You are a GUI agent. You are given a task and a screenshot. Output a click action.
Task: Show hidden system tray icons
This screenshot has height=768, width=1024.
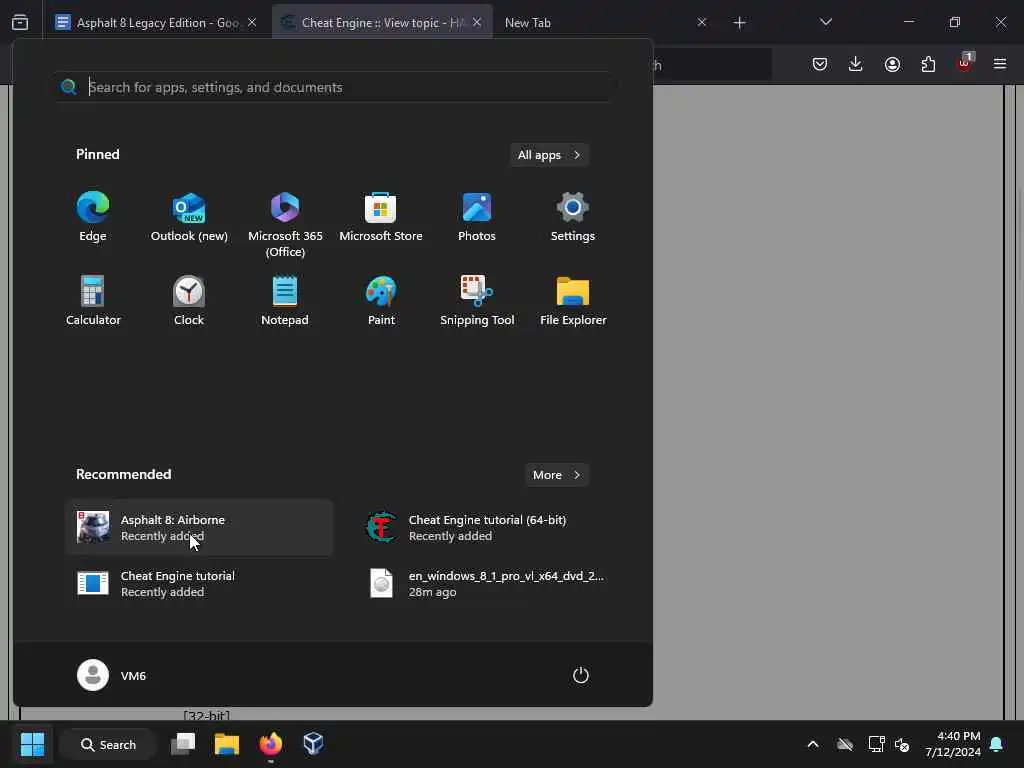[x=813, y=744]
